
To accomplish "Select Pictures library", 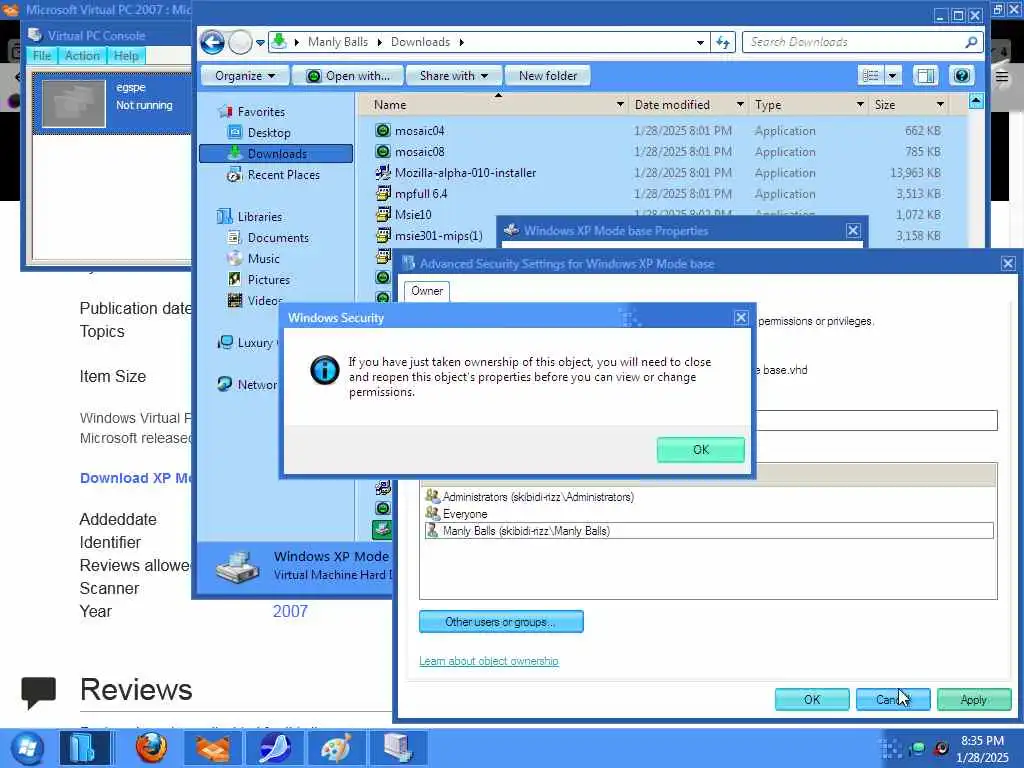I will point(268,280).
